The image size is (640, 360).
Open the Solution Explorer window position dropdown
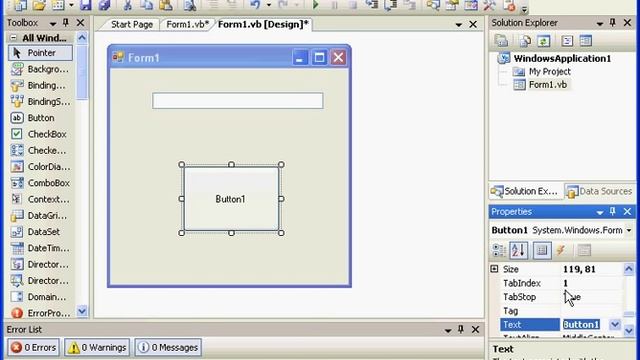[x=600, y=24]
